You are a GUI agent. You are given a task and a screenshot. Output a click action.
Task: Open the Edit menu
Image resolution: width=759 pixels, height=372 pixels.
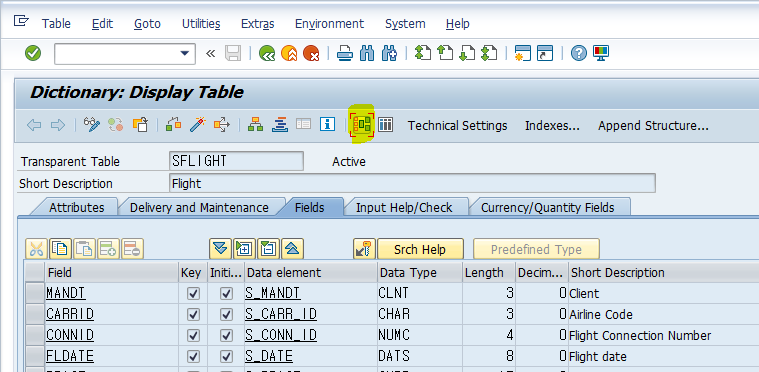coord(102,24)
